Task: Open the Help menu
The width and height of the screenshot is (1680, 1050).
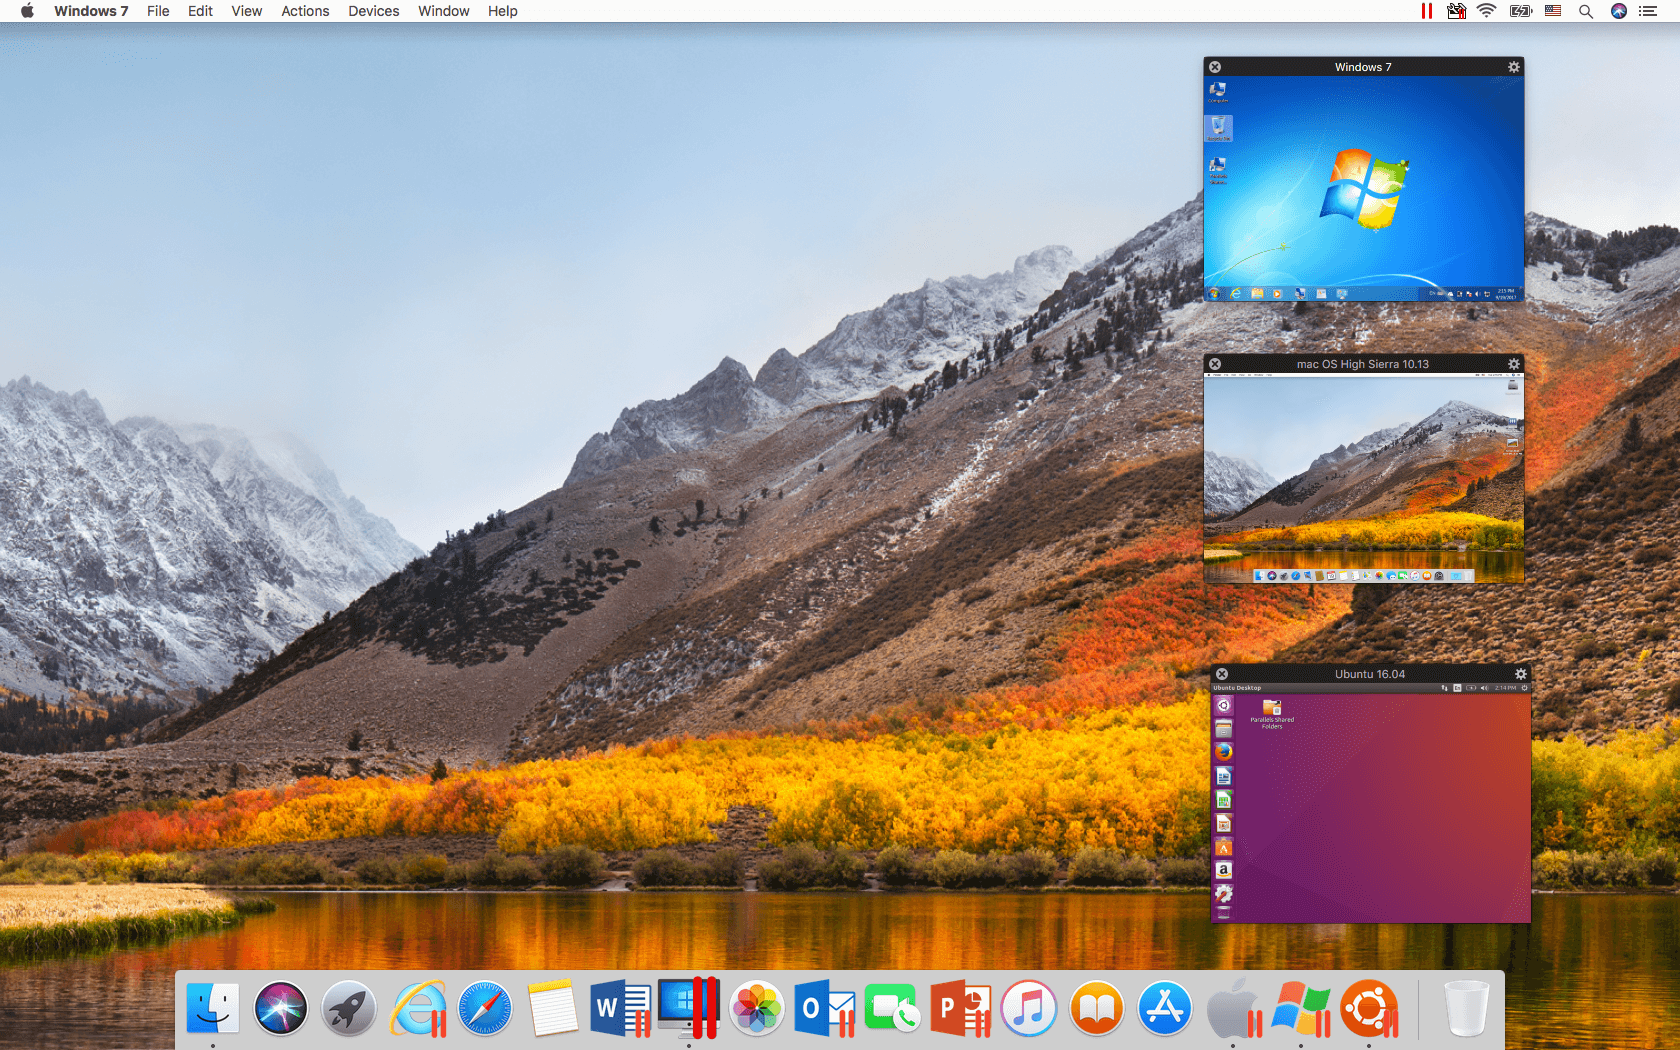Action: pyautogui.click(x=503, y=11)
